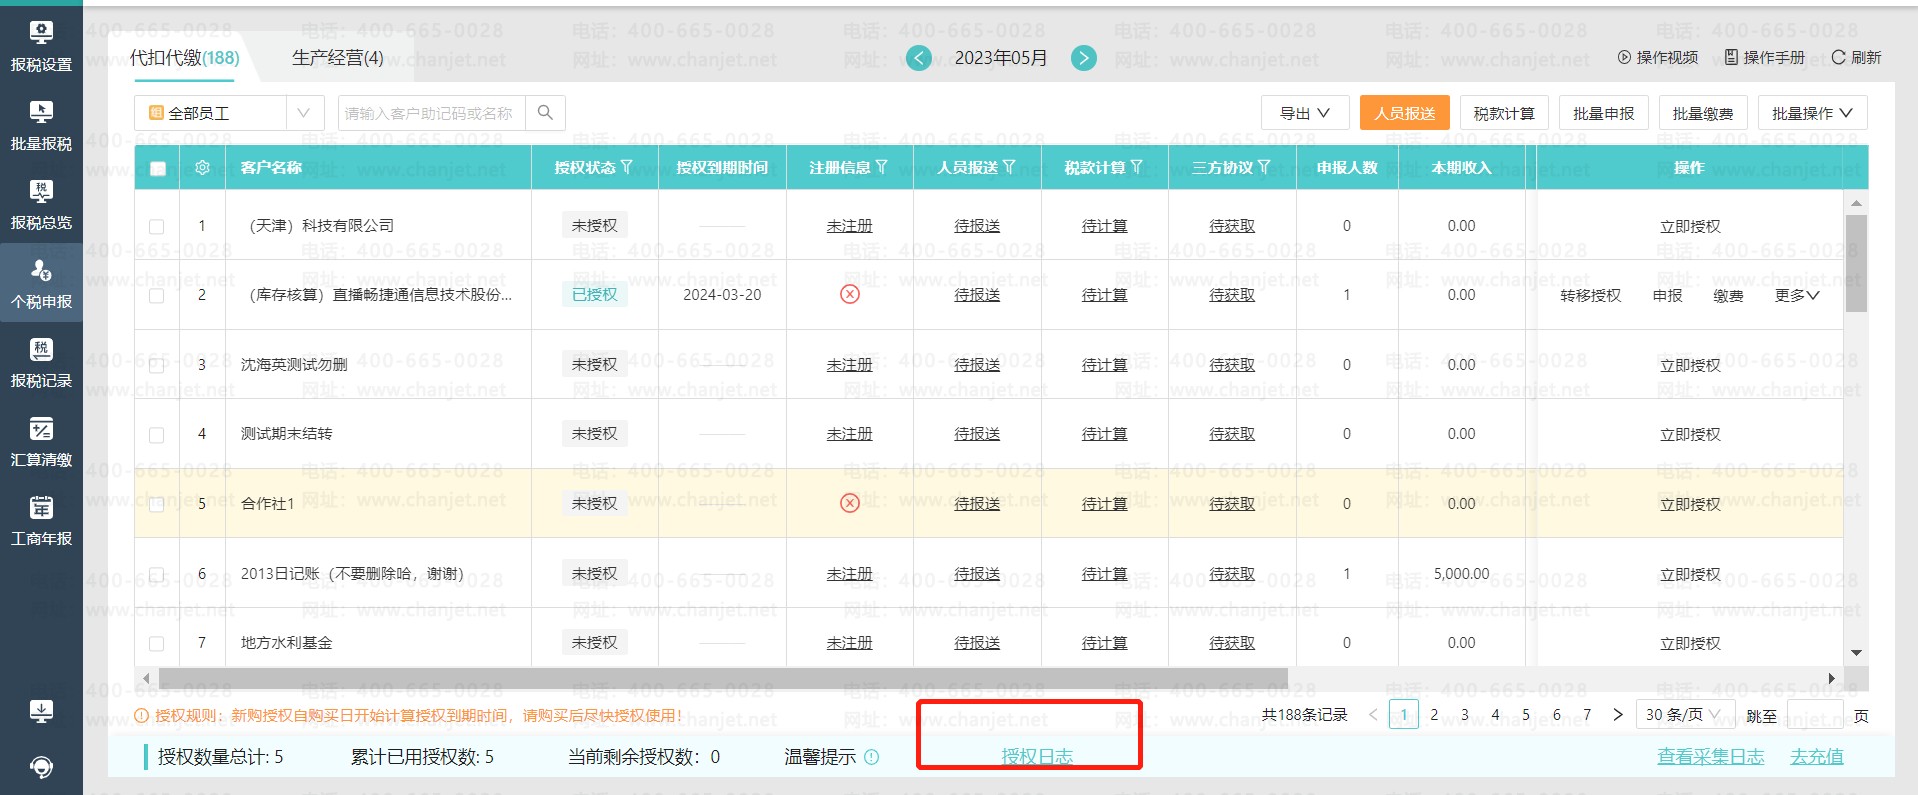This screenshot has height=795, width=1918.
Task: Open the 报税总览 sidebar item
Action: (x=41, y=205)
